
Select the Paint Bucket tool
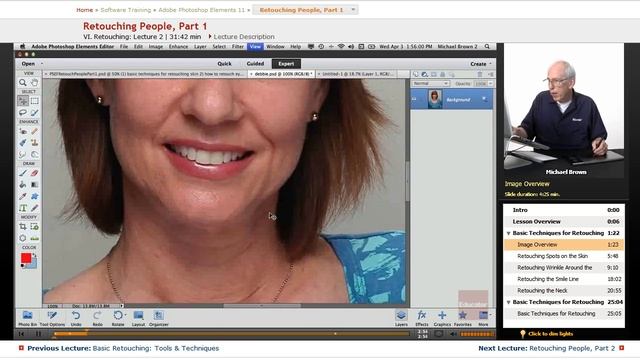[23, 184]
